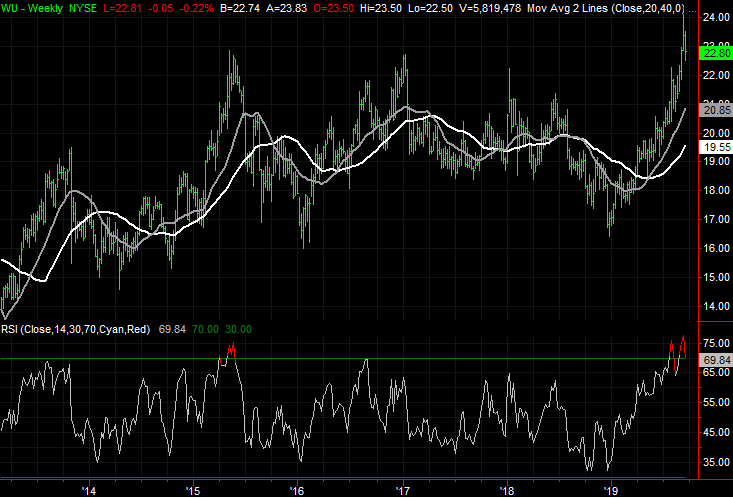Click the 35.00 RSI axis label
Screen dimensions: 733x497
pyautogui.click(x=713, y=463)
